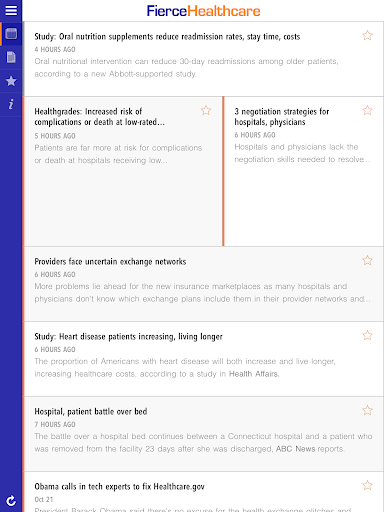Open the documents page sidebar icon
The height and width of the screenshot is (512, 384).
point(11,57)
